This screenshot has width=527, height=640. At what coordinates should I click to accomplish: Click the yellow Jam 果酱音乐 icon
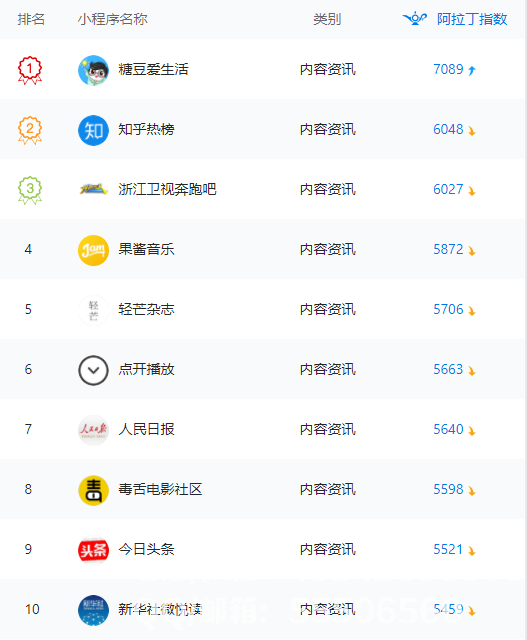93,250
